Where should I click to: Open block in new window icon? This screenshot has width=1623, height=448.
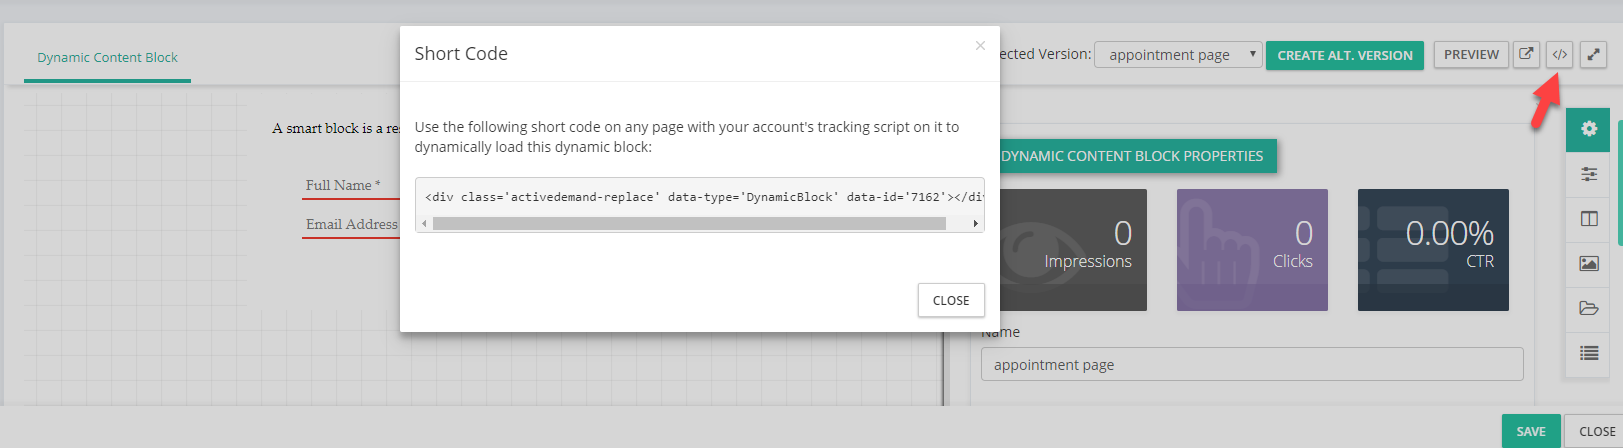[x=1526, y=55]
